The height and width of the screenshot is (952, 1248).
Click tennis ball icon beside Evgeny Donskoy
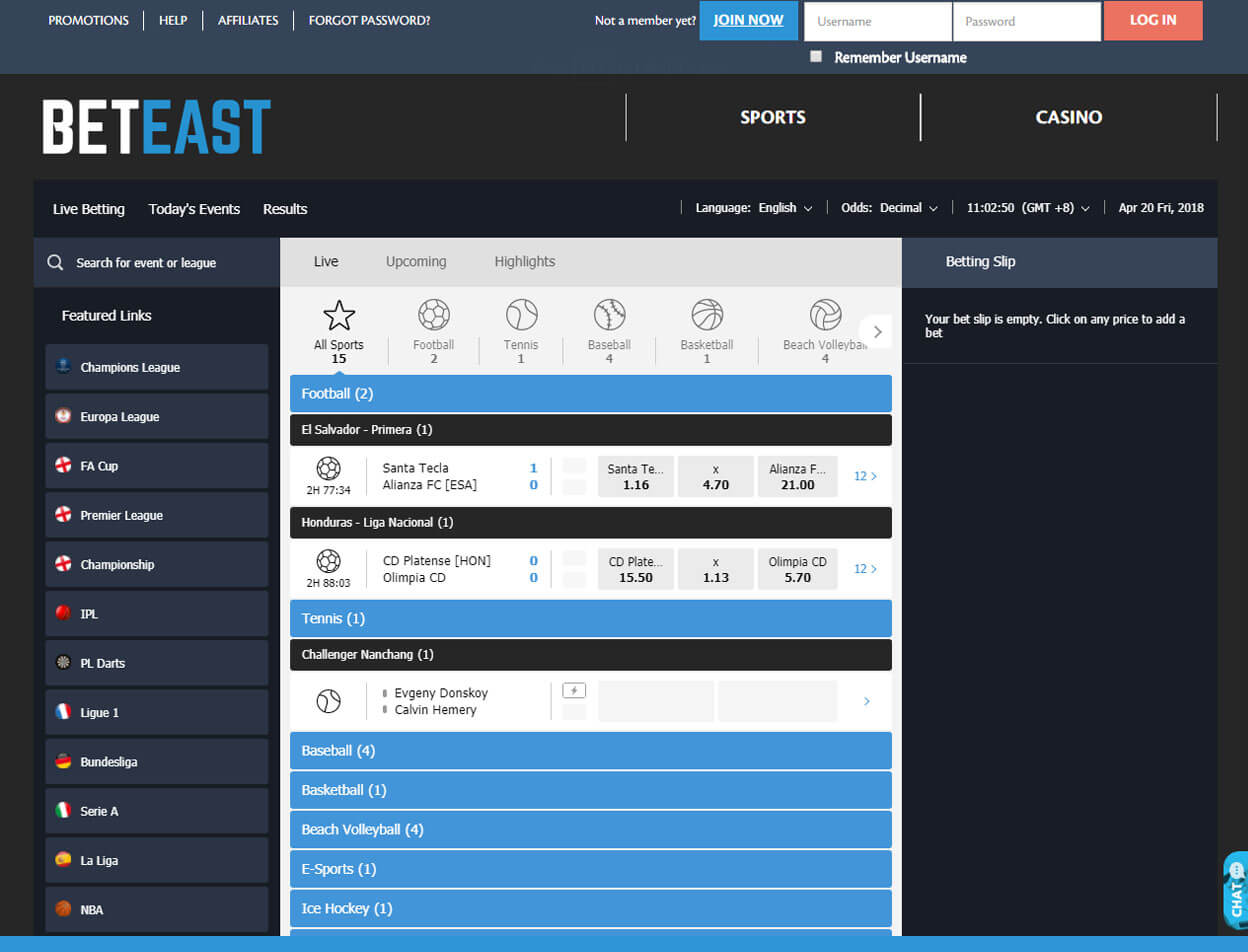pos(328,701)
